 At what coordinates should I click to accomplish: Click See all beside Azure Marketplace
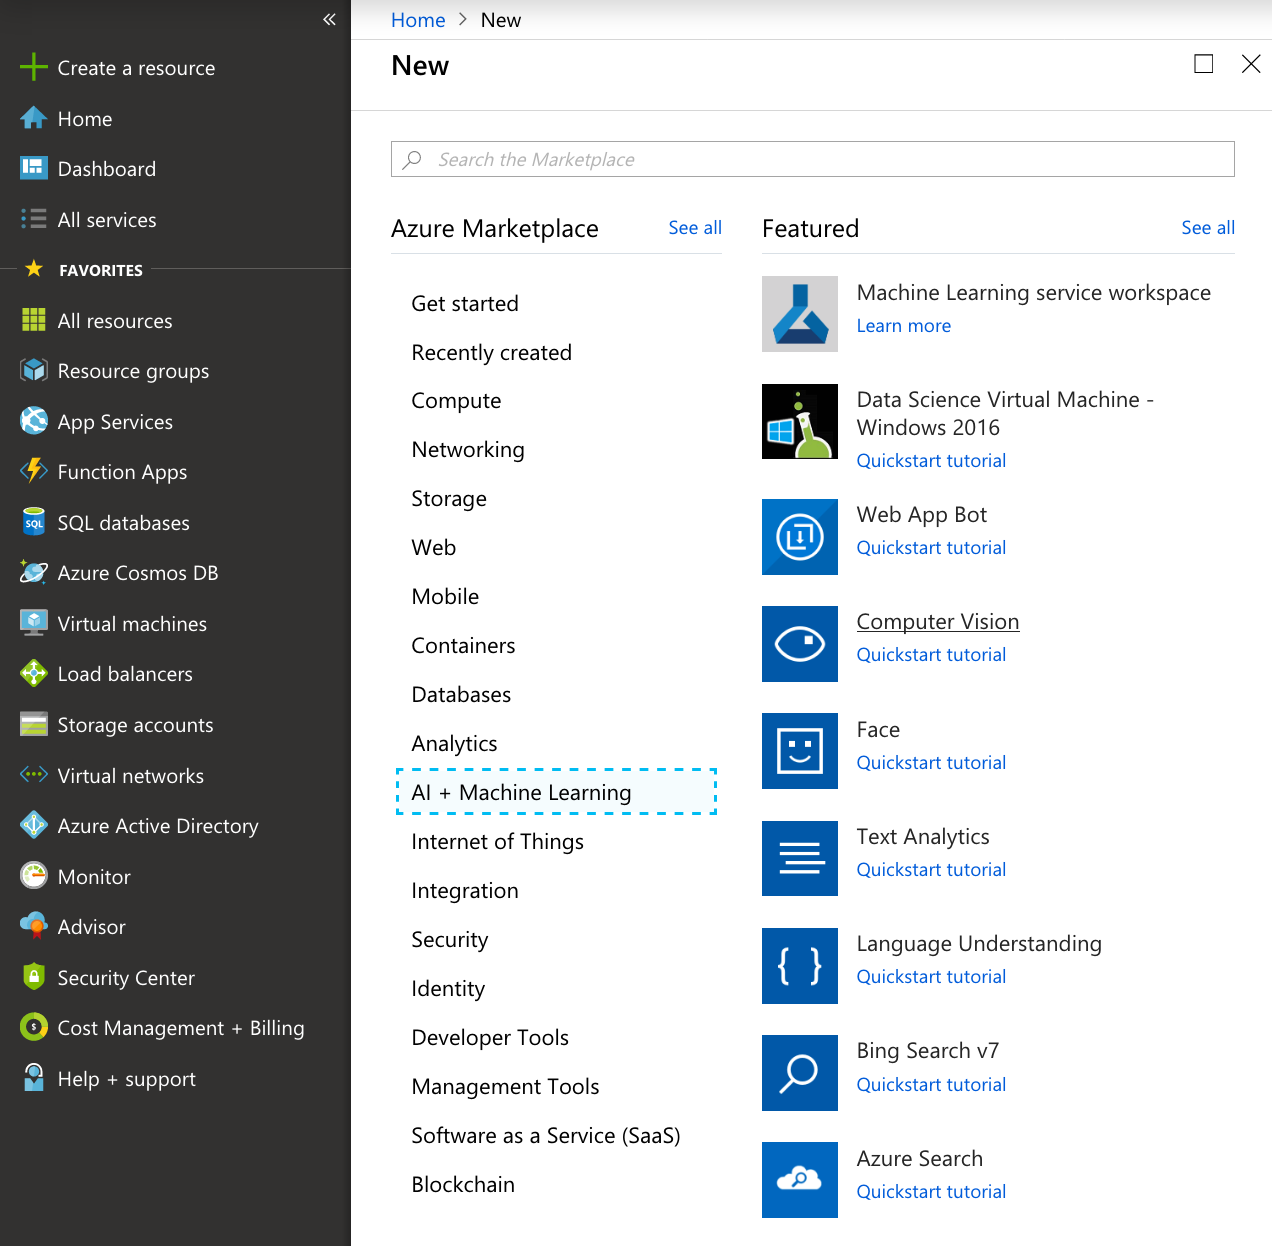(695, 228)
